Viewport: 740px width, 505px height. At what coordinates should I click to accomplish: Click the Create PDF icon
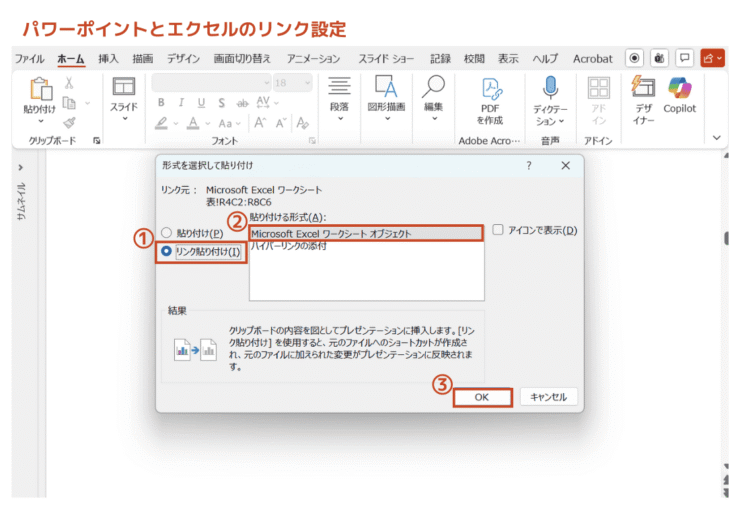(491, 89)
